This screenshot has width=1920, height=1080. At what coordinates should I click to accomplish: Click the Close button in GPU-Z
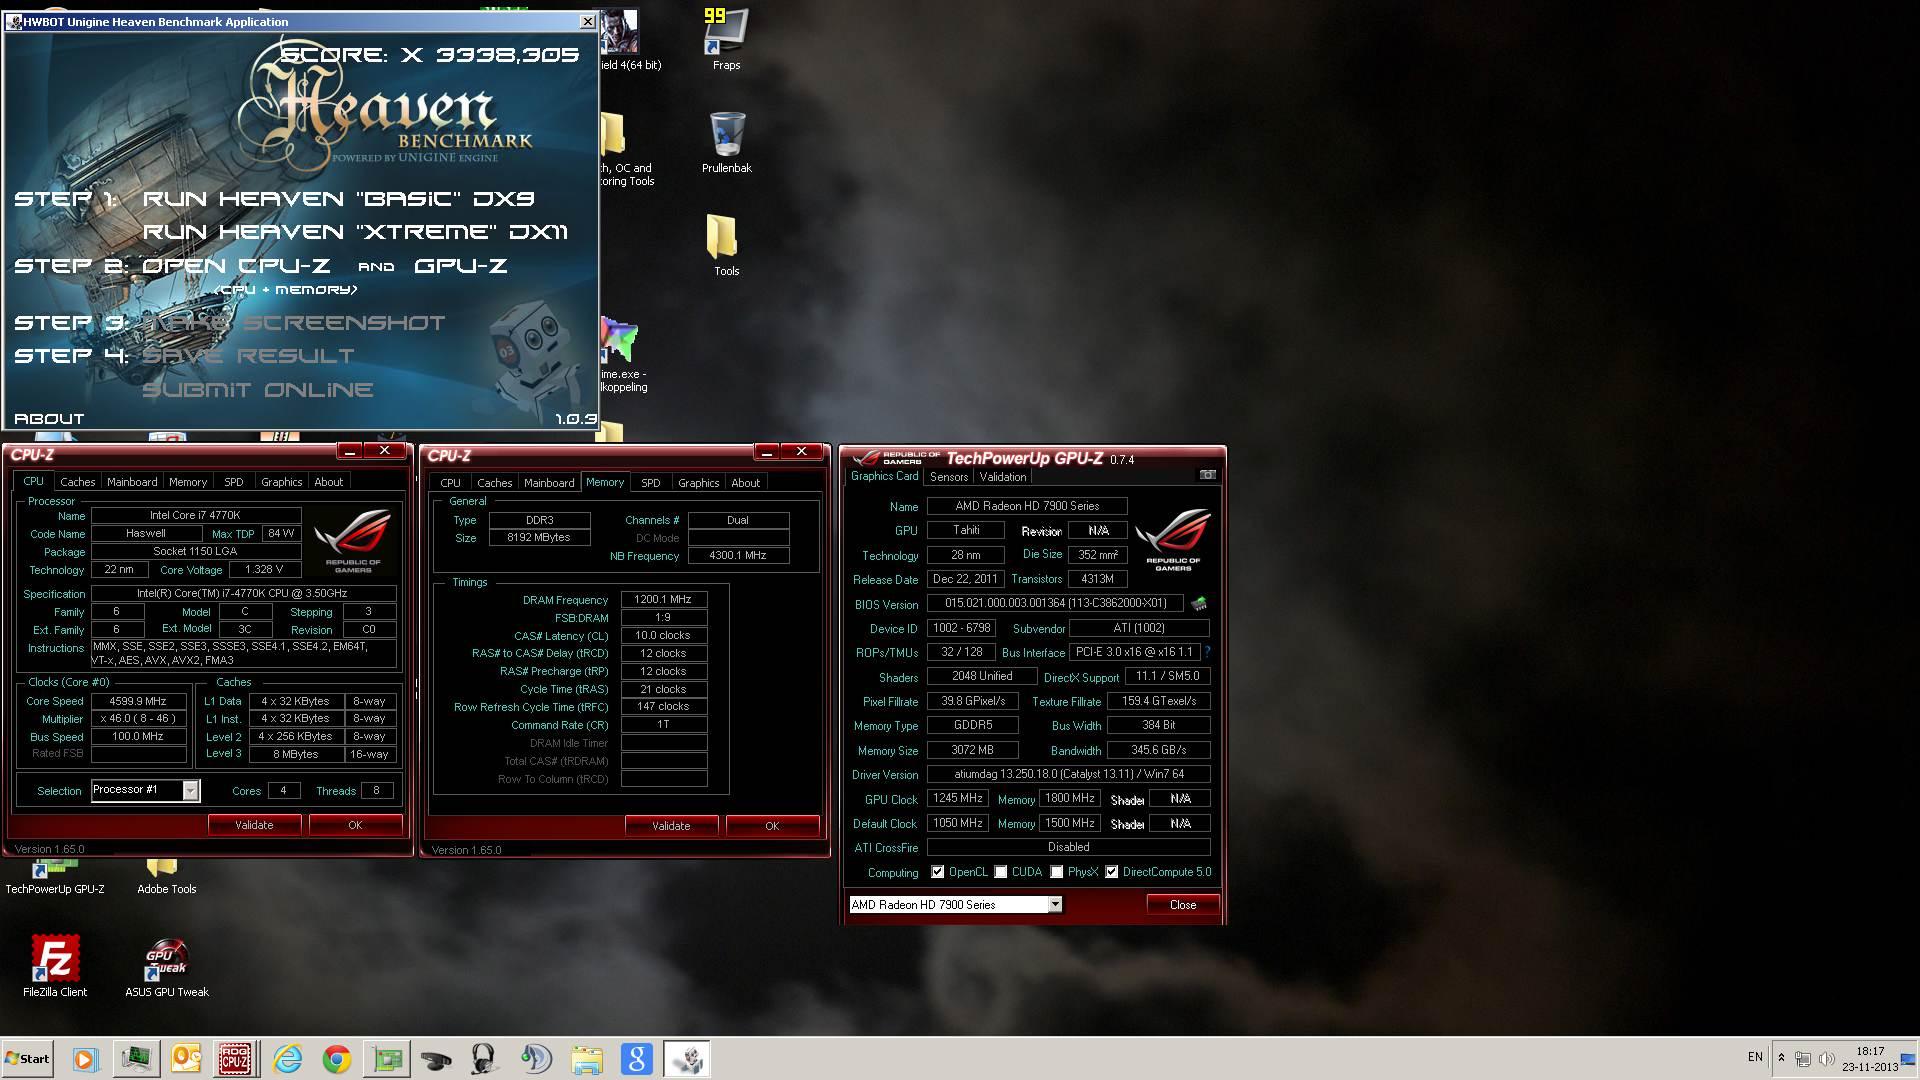click(x=1183, y=904)
